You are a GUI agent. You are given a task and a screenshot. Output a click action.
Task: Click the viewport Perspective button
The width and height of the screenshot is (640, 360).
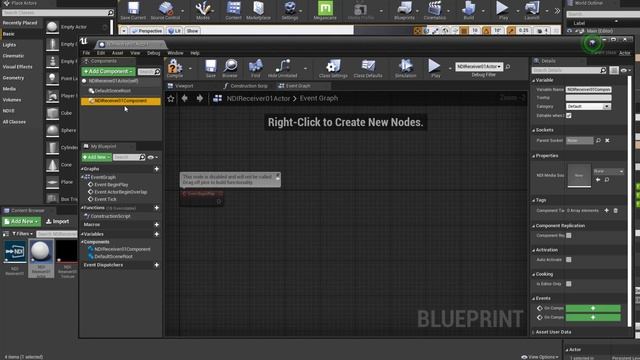[x=147, y=31]
